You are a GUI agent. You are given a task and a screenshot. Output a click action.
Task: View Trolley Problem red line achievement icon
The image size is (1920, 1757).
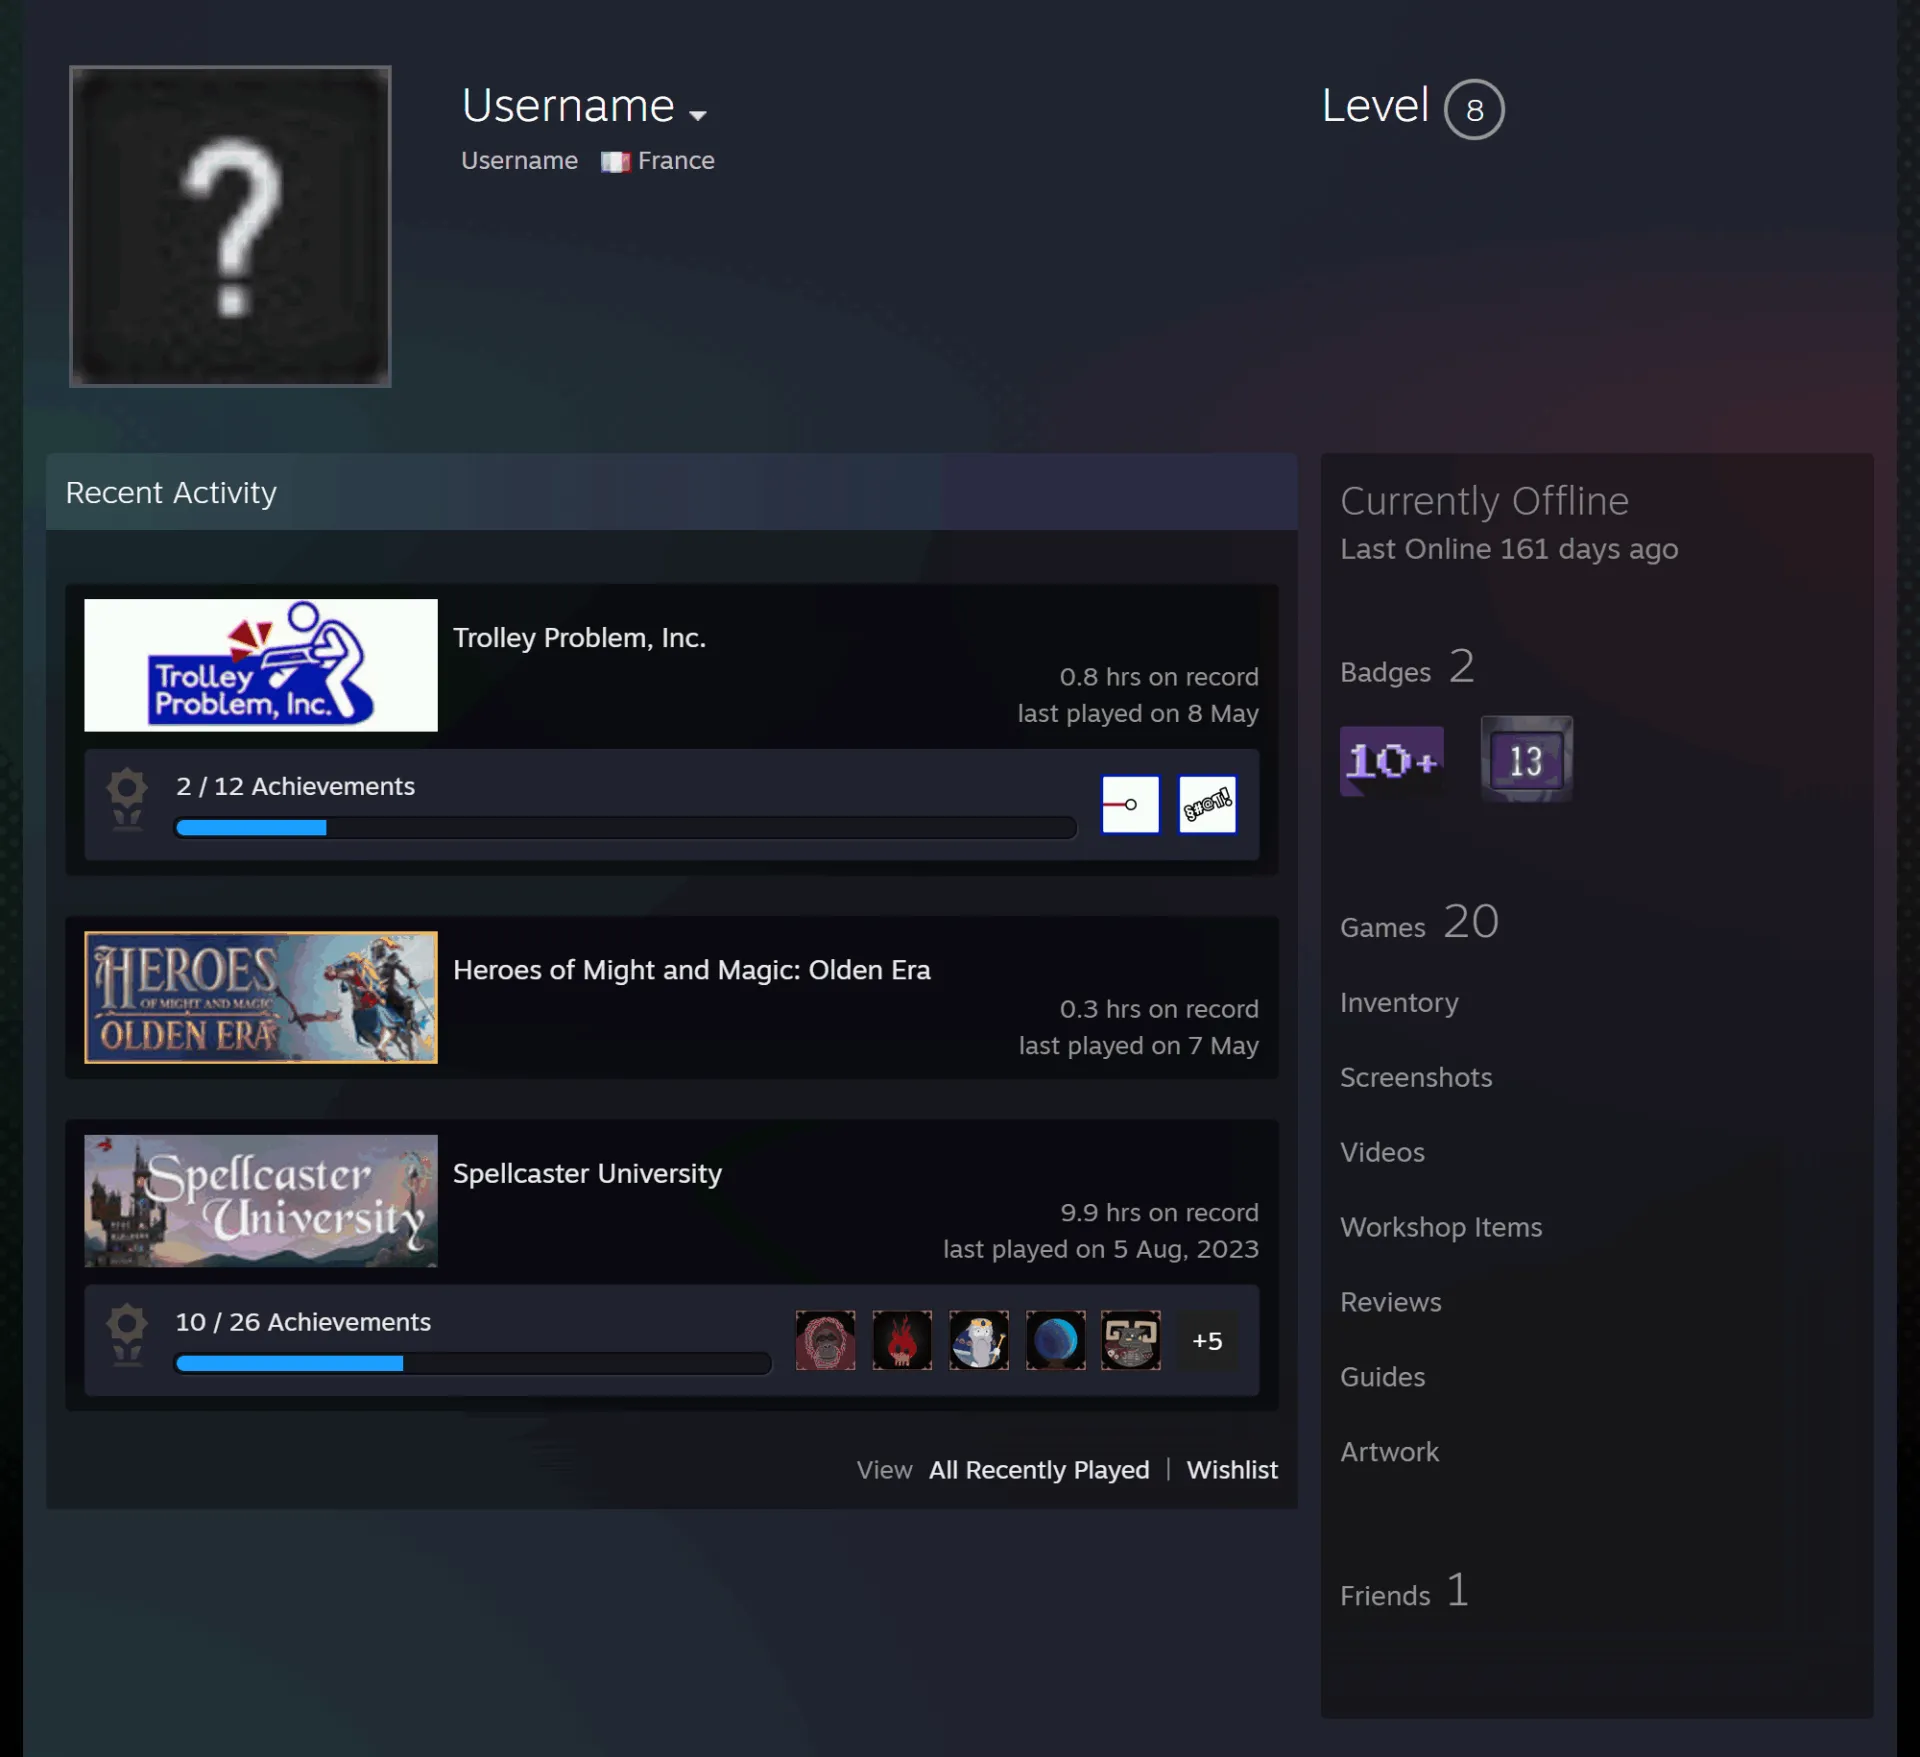tap(1130, 804)
